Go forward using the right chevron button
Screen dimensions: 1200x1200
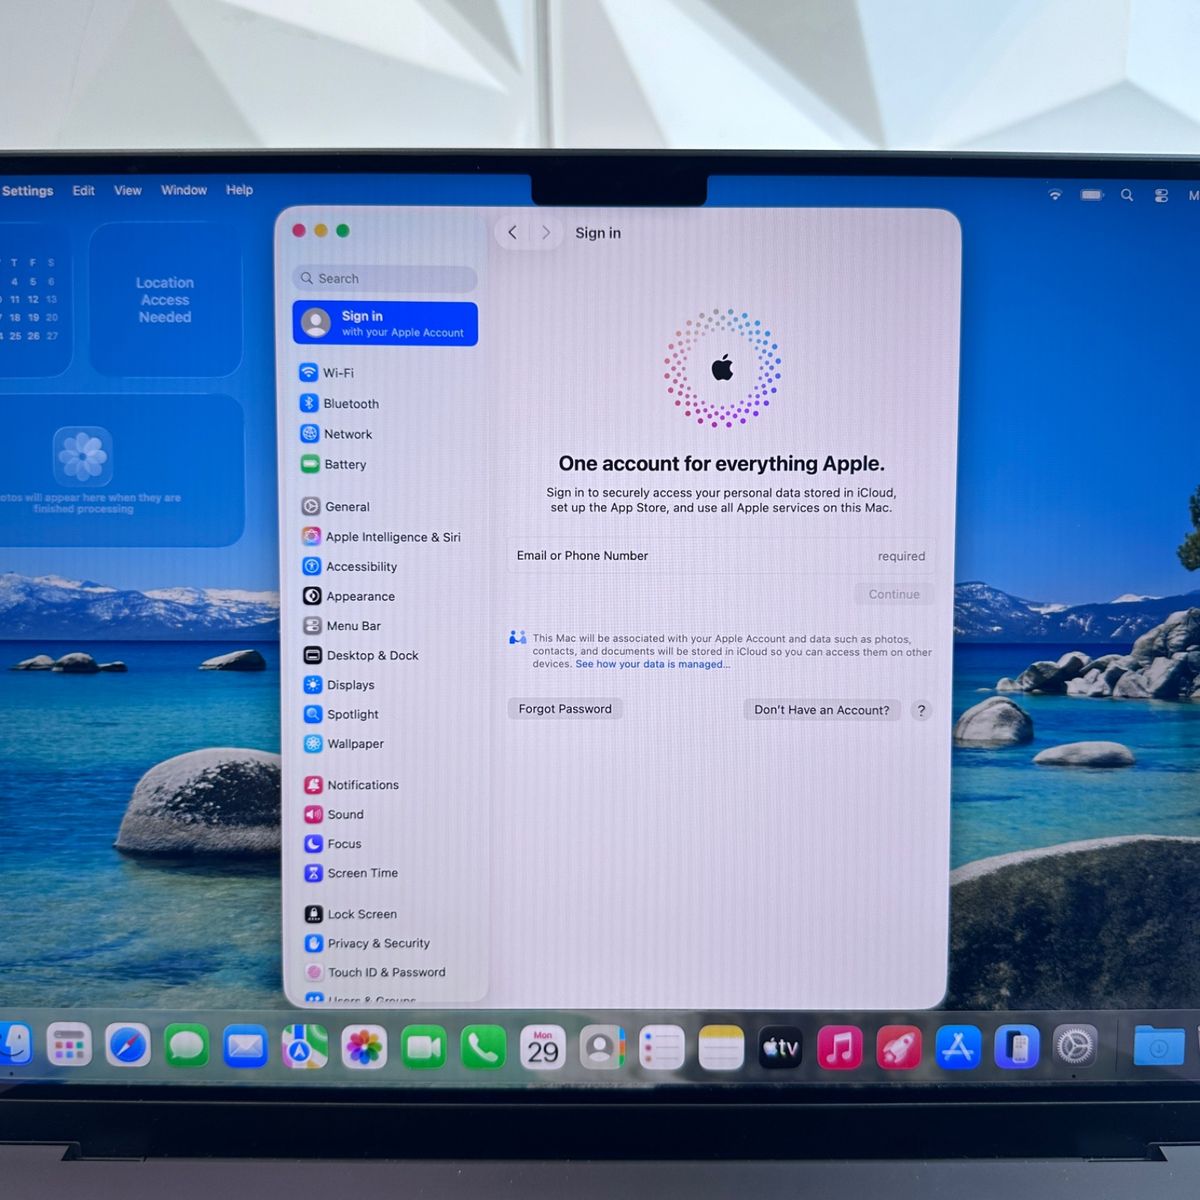click(x=546, y=232)
